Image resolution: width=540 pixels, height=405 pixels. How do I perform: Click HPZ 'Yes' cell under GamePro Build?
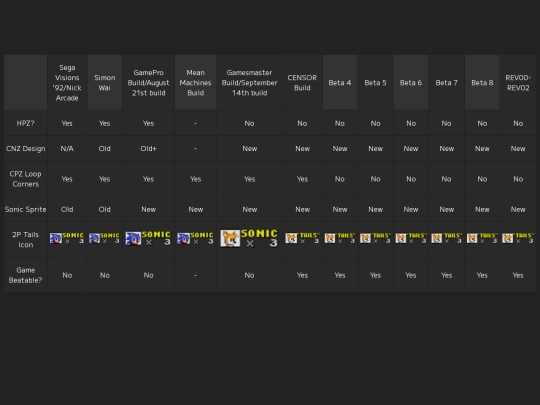click(x=148, y=123)
